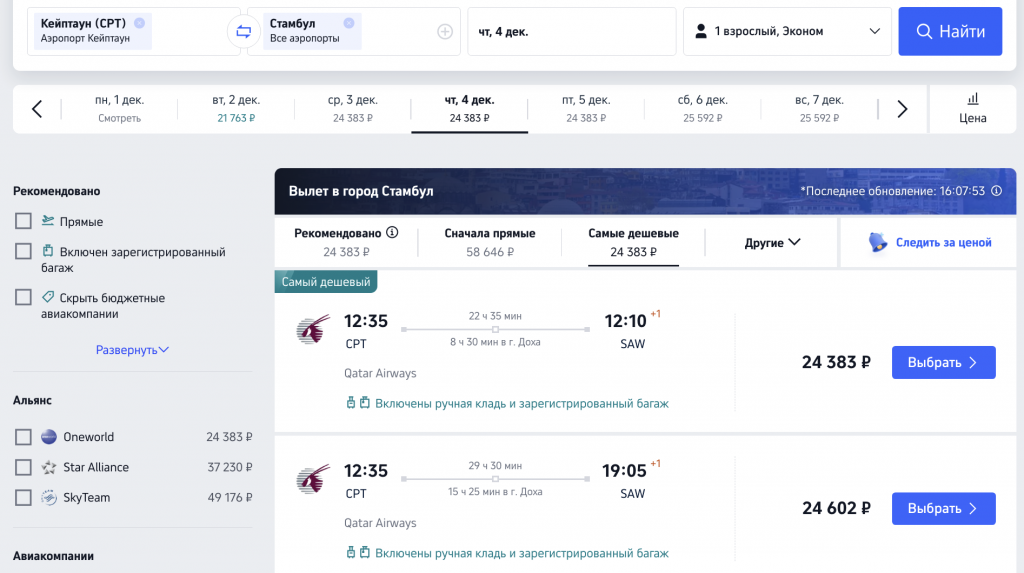This screenshot has width=1024, height=573.
Task: Click the bell icon for price tracking
Action: tap(878, 242)
